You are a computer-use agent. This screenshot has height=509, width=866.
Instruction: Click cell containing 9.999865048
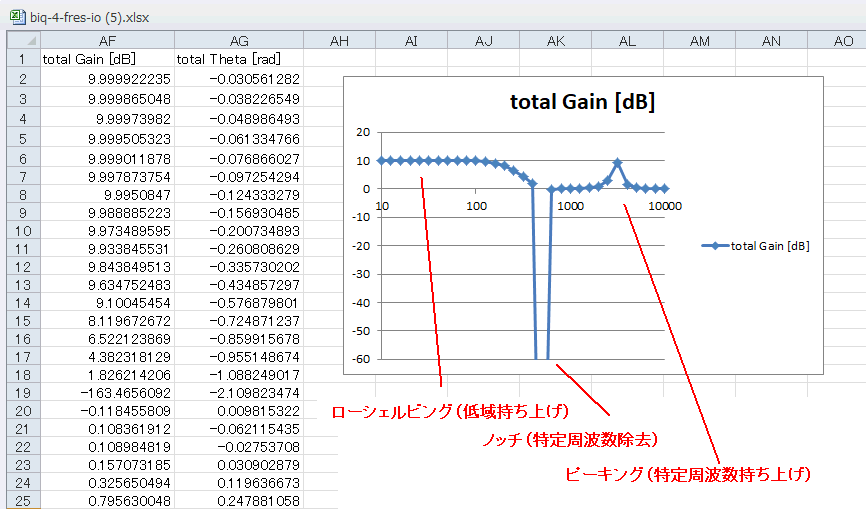(107, 99)
